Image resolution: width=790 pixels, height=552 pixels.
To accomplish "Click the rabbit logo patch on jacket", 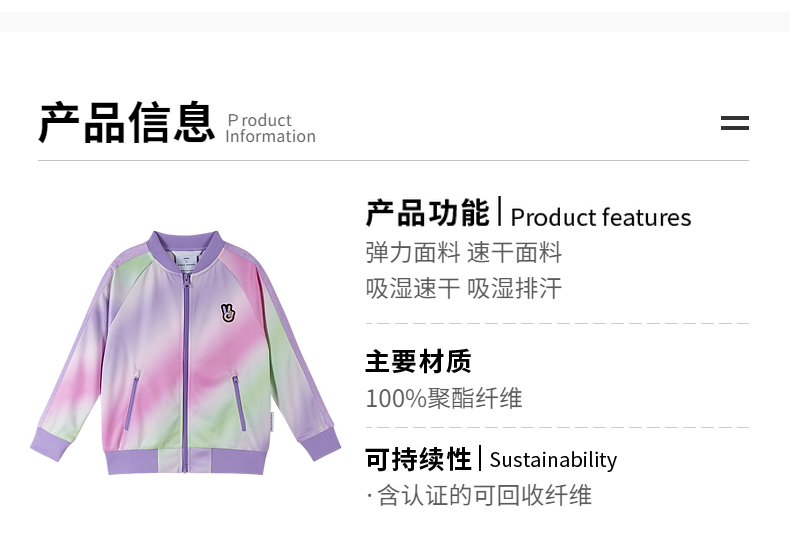I will tap(229, 312).
